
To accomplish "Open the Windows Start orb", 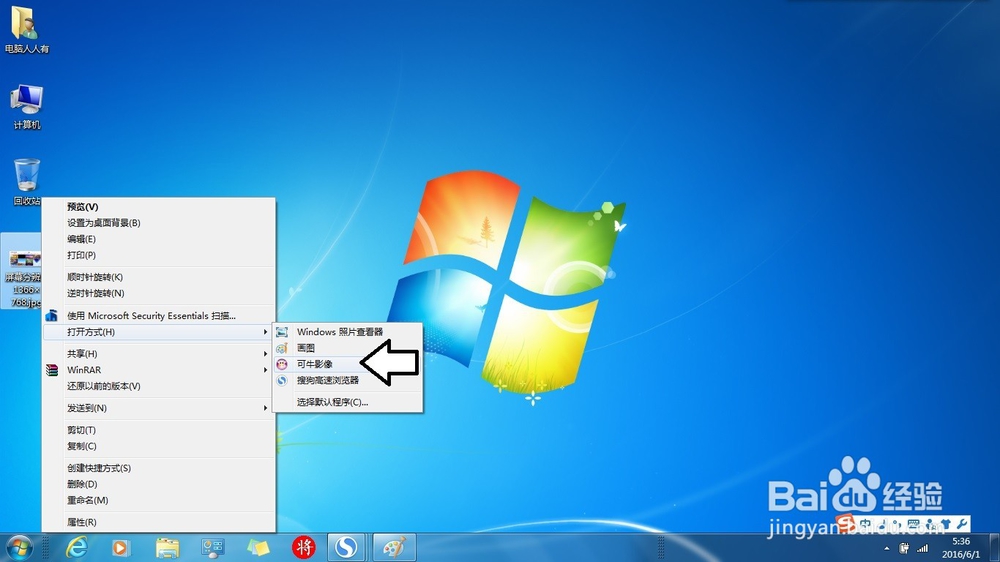I will coord(18,548).
